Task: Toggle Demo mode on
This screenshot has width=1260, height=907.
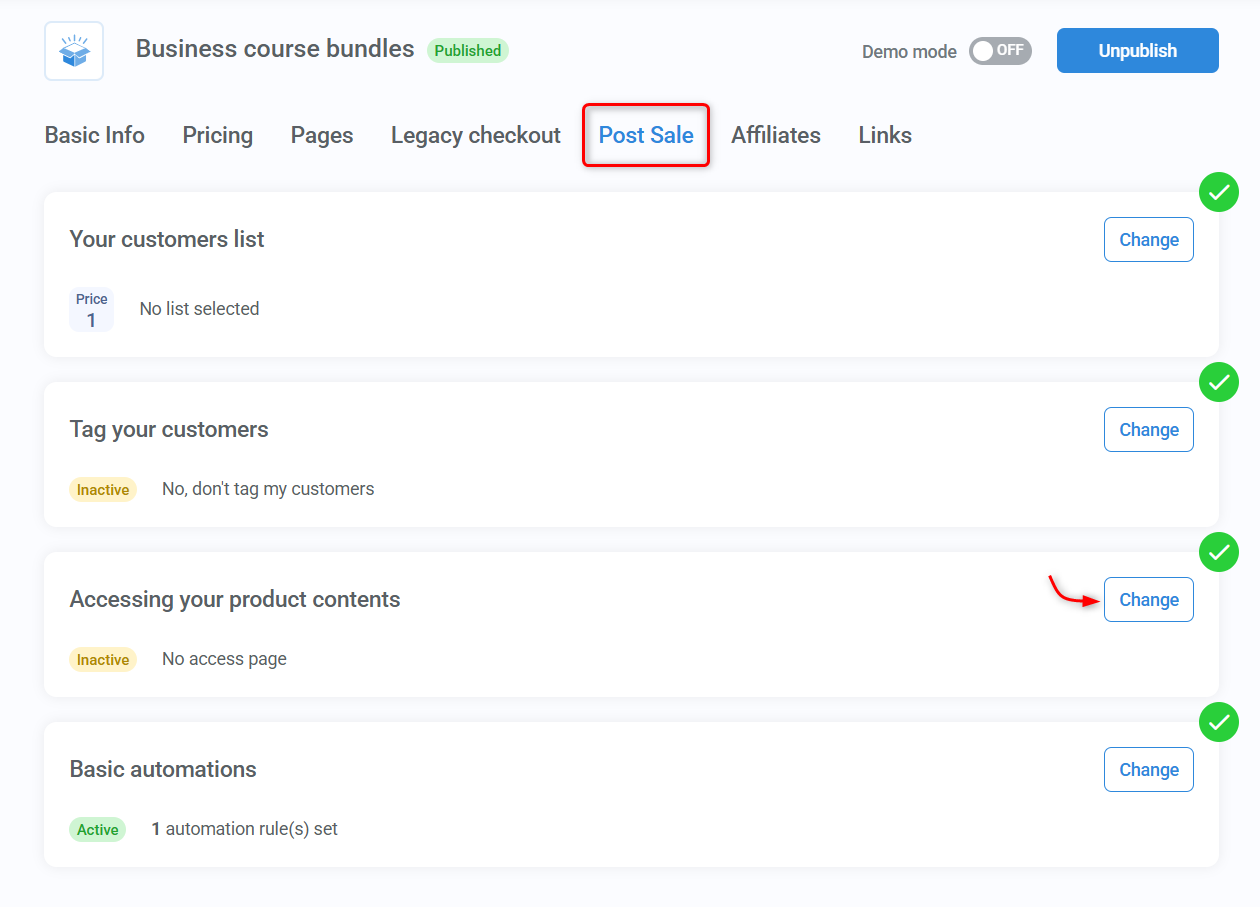Action: click(x=1000, y=50)
